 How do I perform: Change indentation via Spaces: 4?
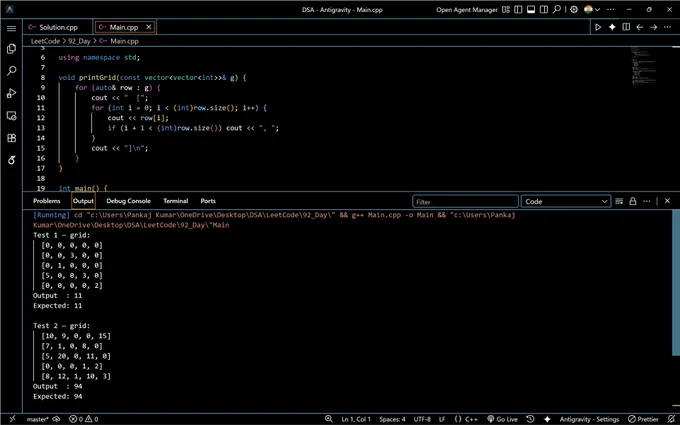(x=392, y=419)
